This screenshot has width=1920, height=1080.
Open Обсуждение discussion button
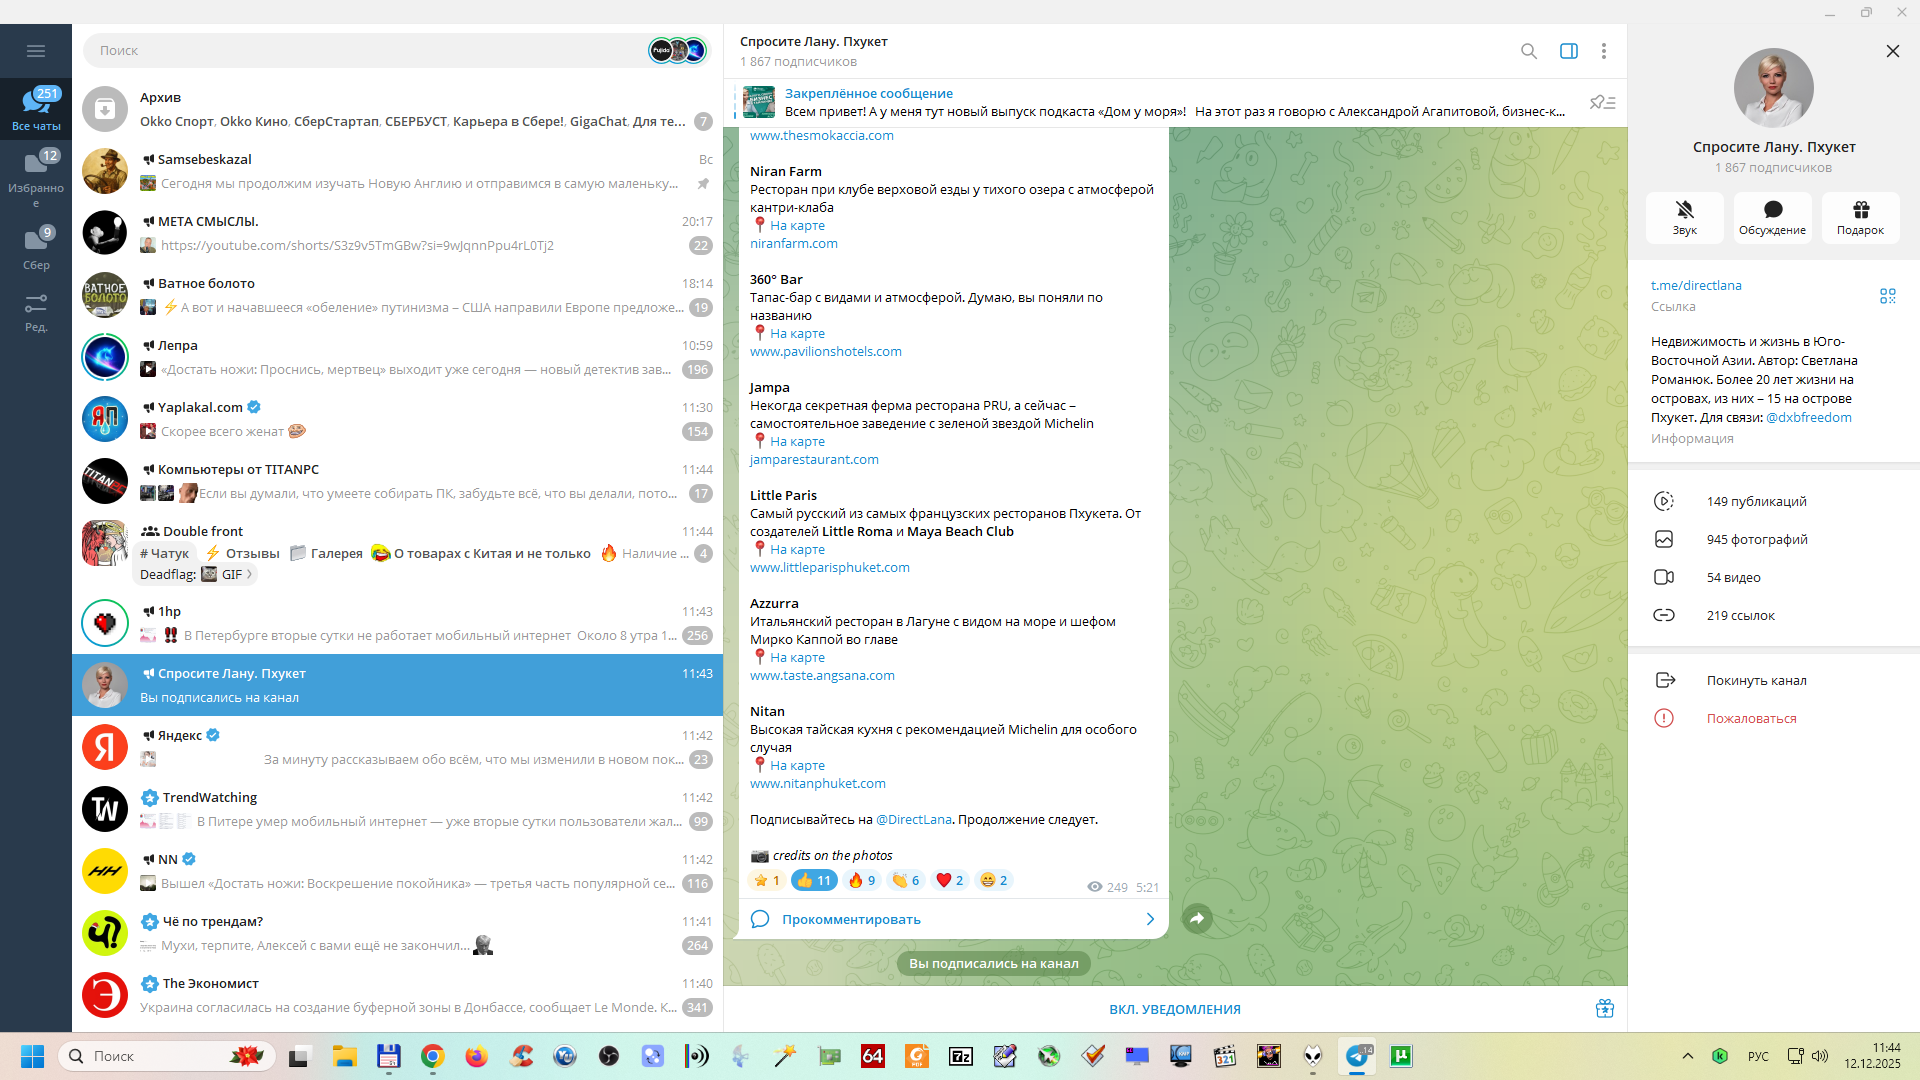coord(1772,216)
